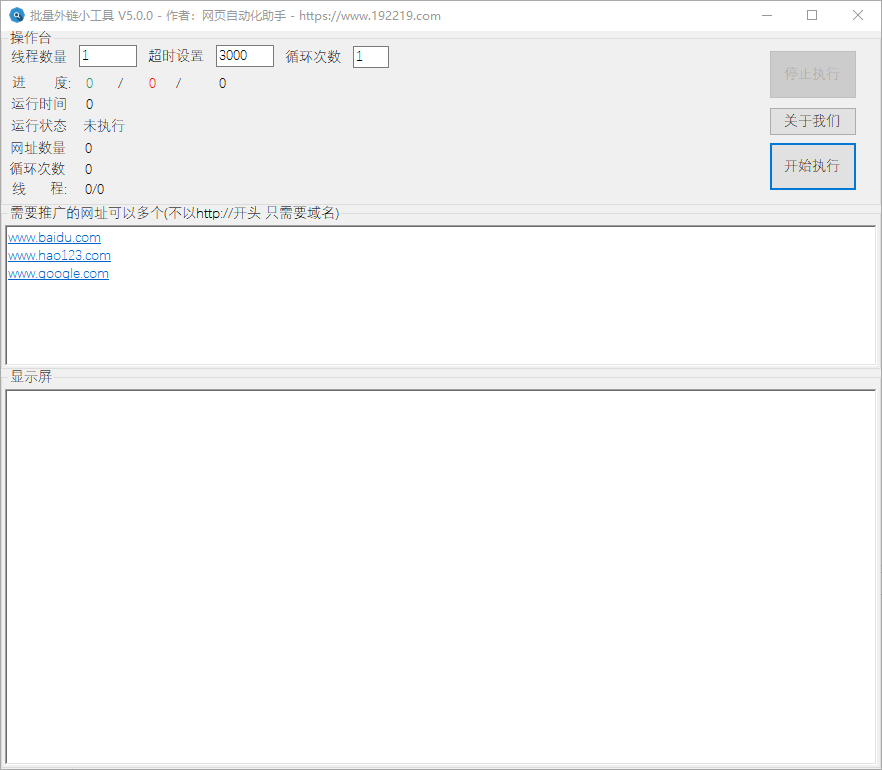Select the www.hao123.com entry
Screen dimensions: 882x770
pyautogui.click(x=59, y=256)
